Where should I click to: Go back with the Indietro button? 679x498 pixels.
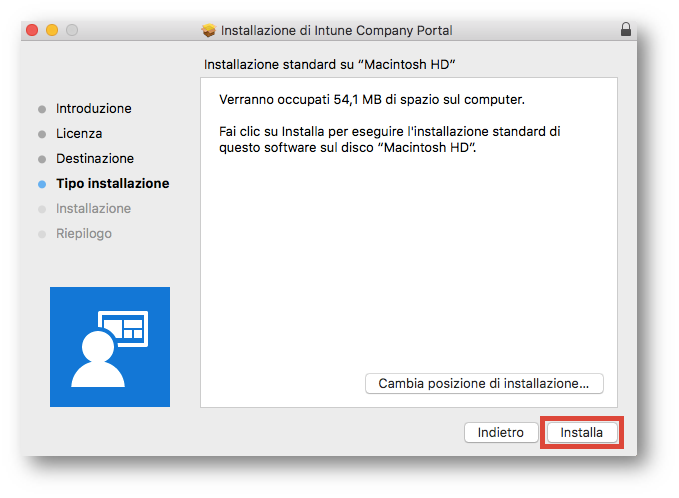coord(501,432)
